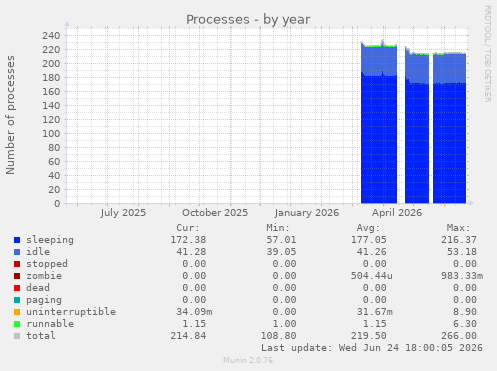Click the 'July 2025' x-axis label

[123, 213]
